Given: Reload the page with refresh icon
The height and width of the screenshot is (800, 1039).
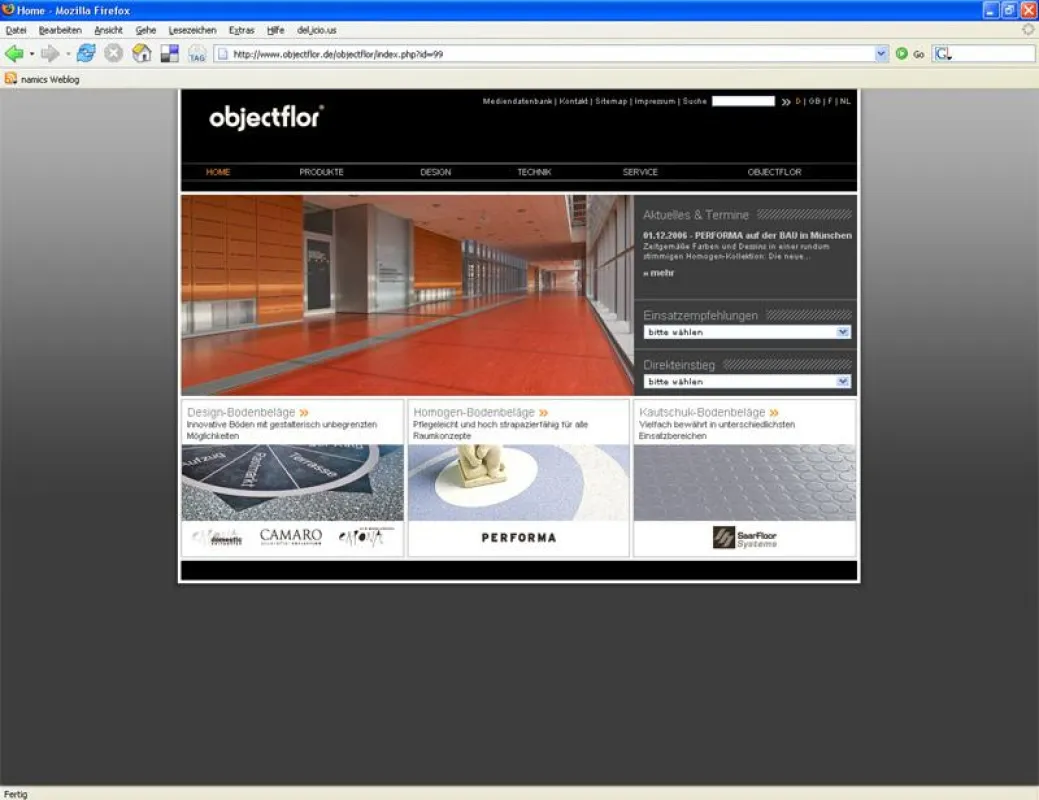Looking at the screenshot, I should pyautogui.click(x=86, y=53).
